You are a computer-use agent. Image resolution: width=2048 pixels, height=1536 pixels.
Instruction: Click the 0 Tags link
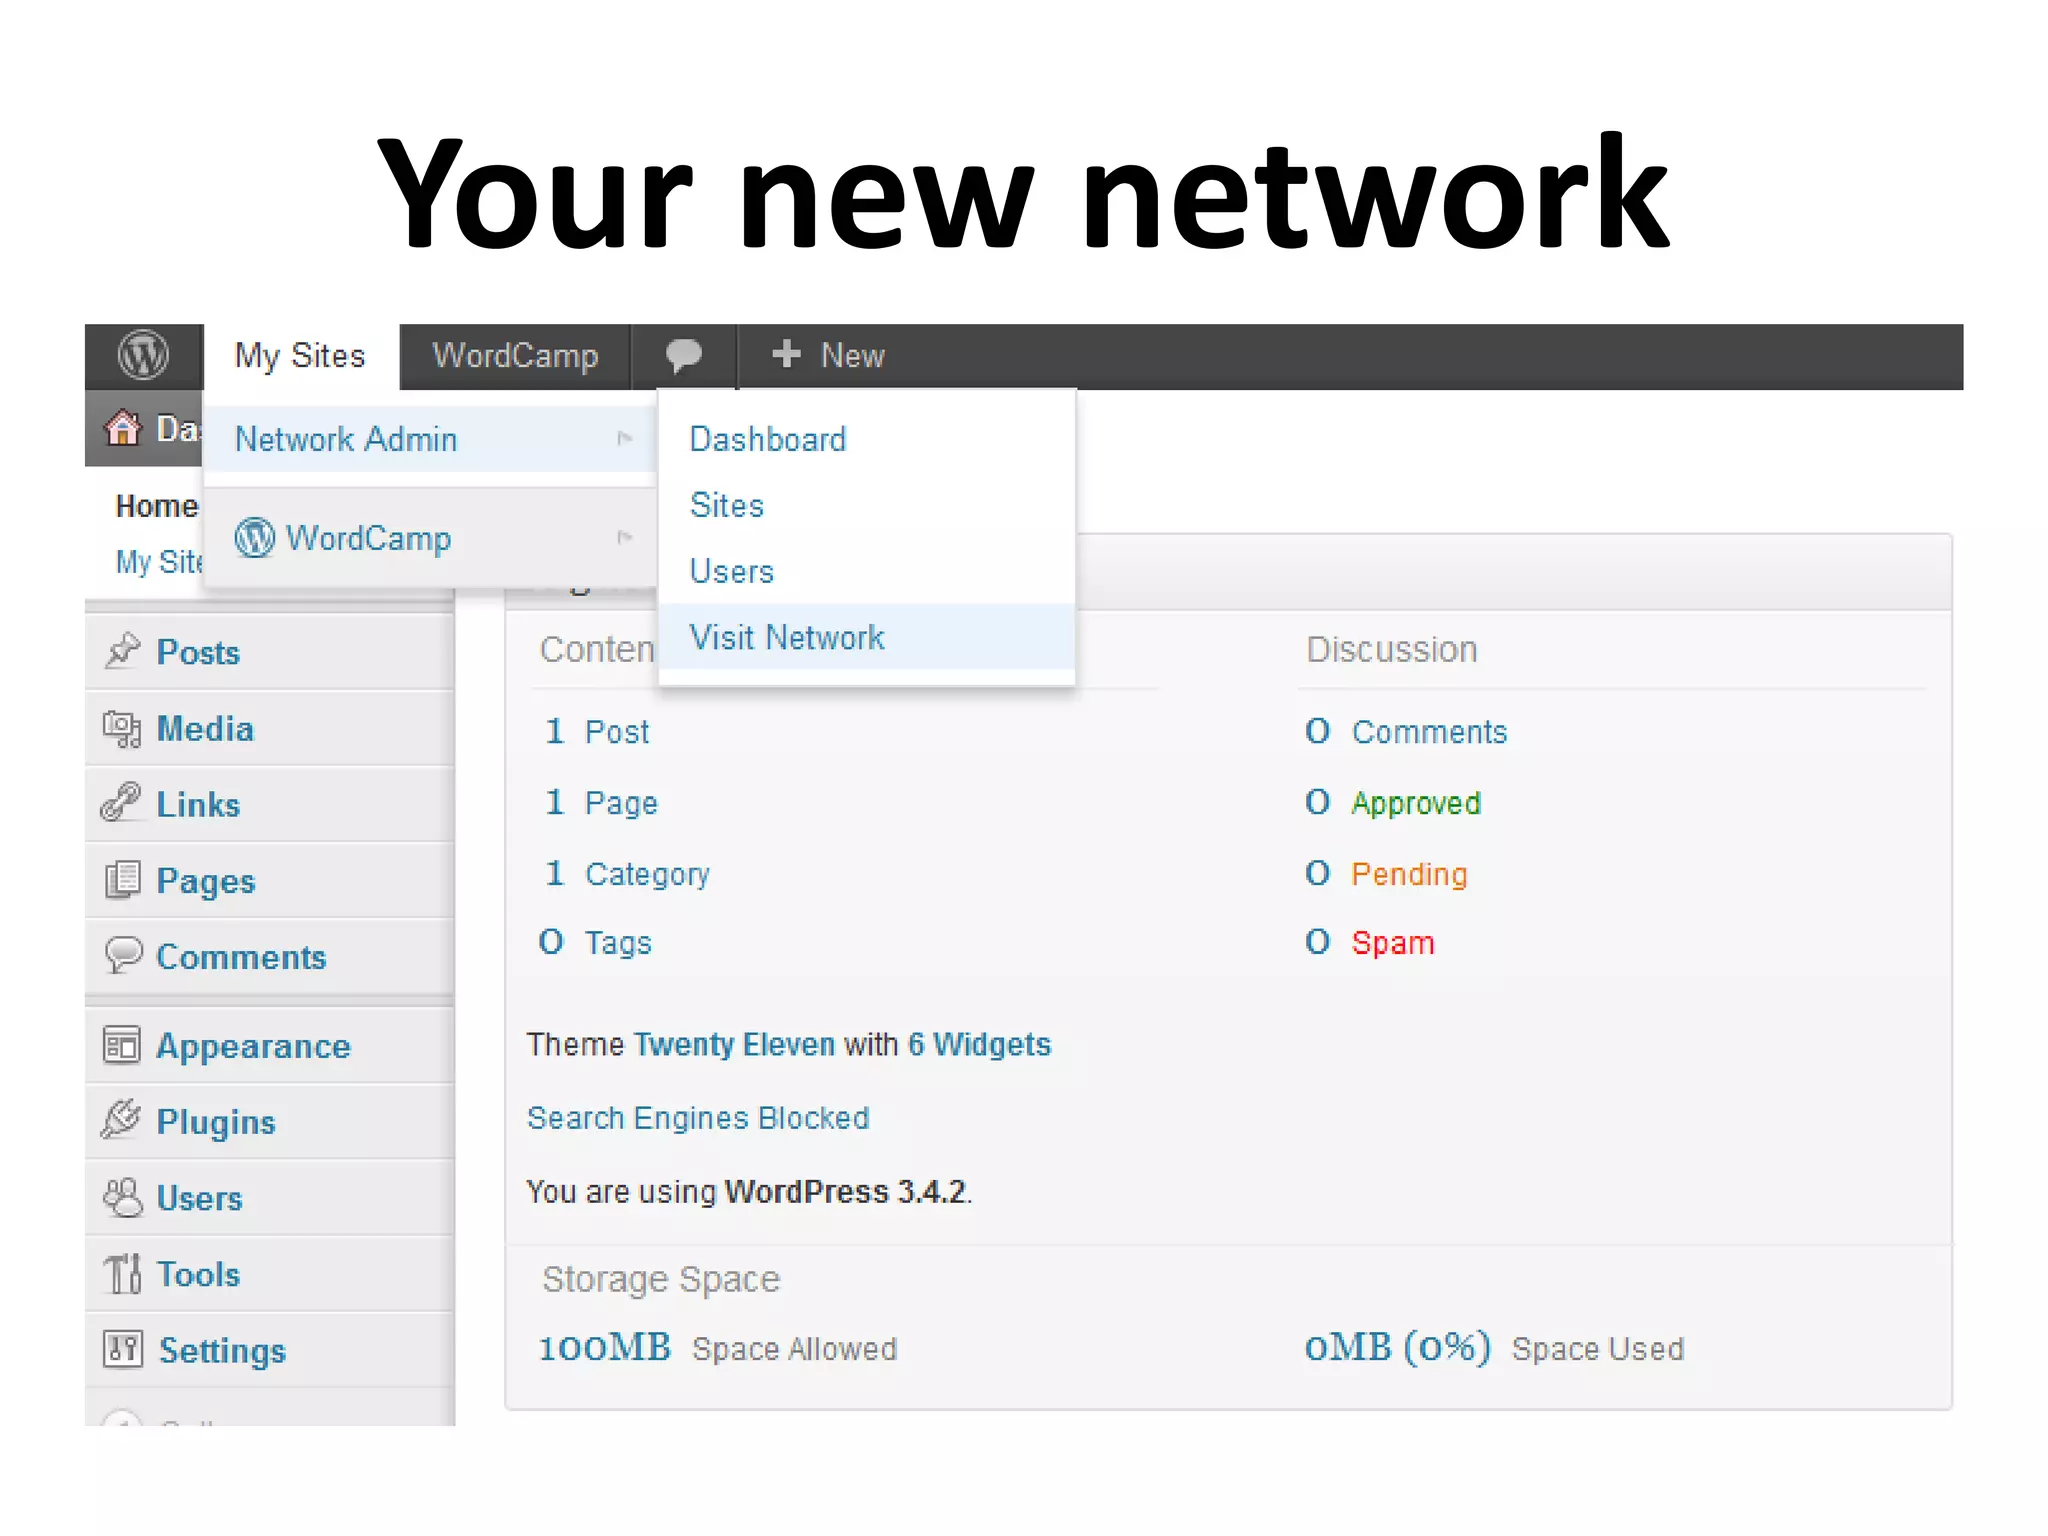click(x=595, y=942)
